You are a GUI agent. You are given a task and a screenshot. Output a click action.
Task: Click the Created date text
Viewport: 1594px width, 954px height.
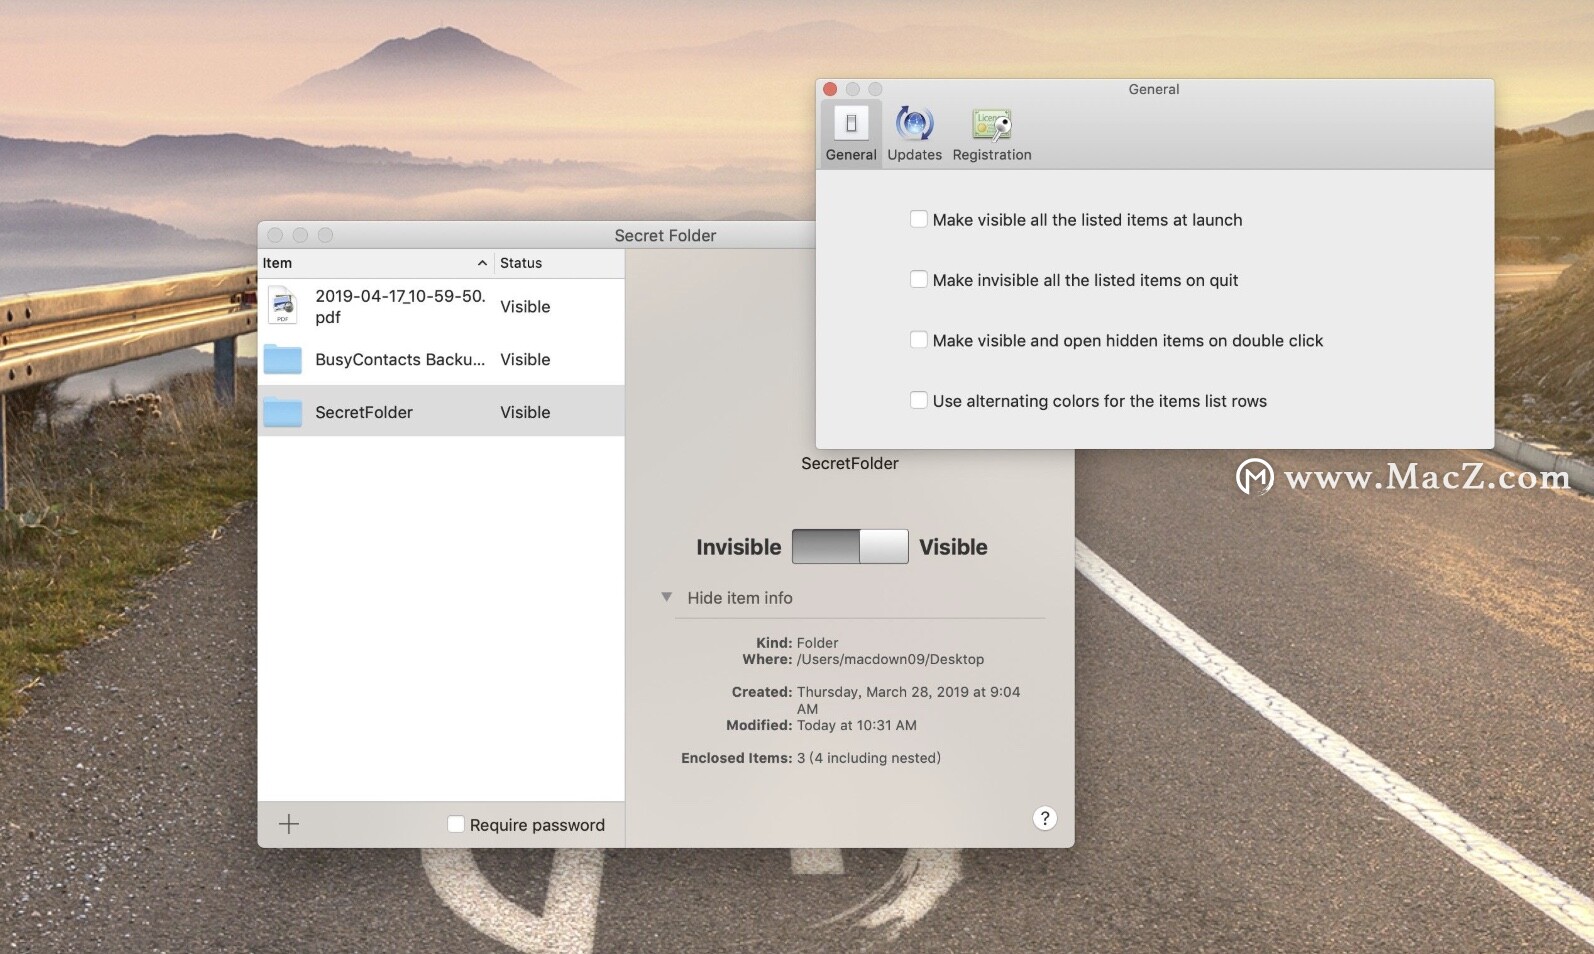pyautogui.click(x=908, y=700)
